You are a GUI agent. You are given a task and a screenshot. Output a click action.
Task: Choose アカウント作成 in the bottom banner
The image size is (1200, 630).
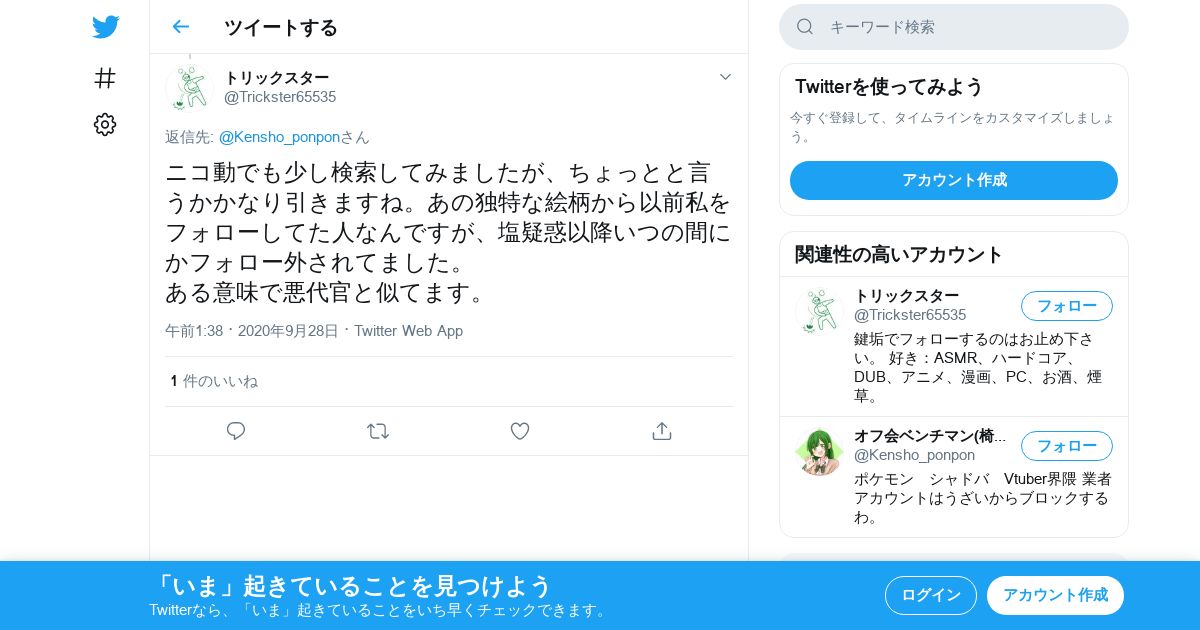coord(1055,595)
